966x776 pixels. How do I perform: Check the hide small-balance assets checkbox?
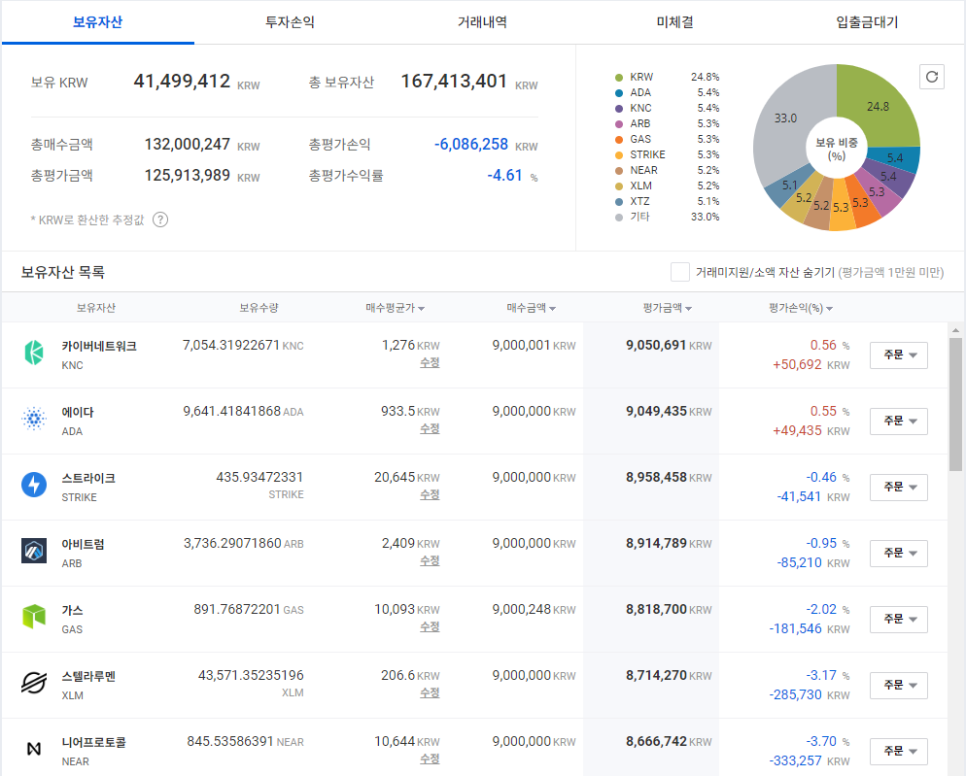pyautogui.click(x=680, y=272)
